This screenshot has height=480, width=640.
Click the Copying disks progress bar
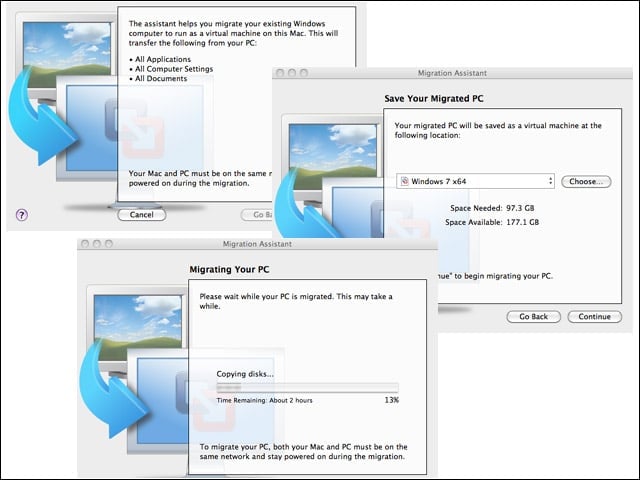pos(307,387)
